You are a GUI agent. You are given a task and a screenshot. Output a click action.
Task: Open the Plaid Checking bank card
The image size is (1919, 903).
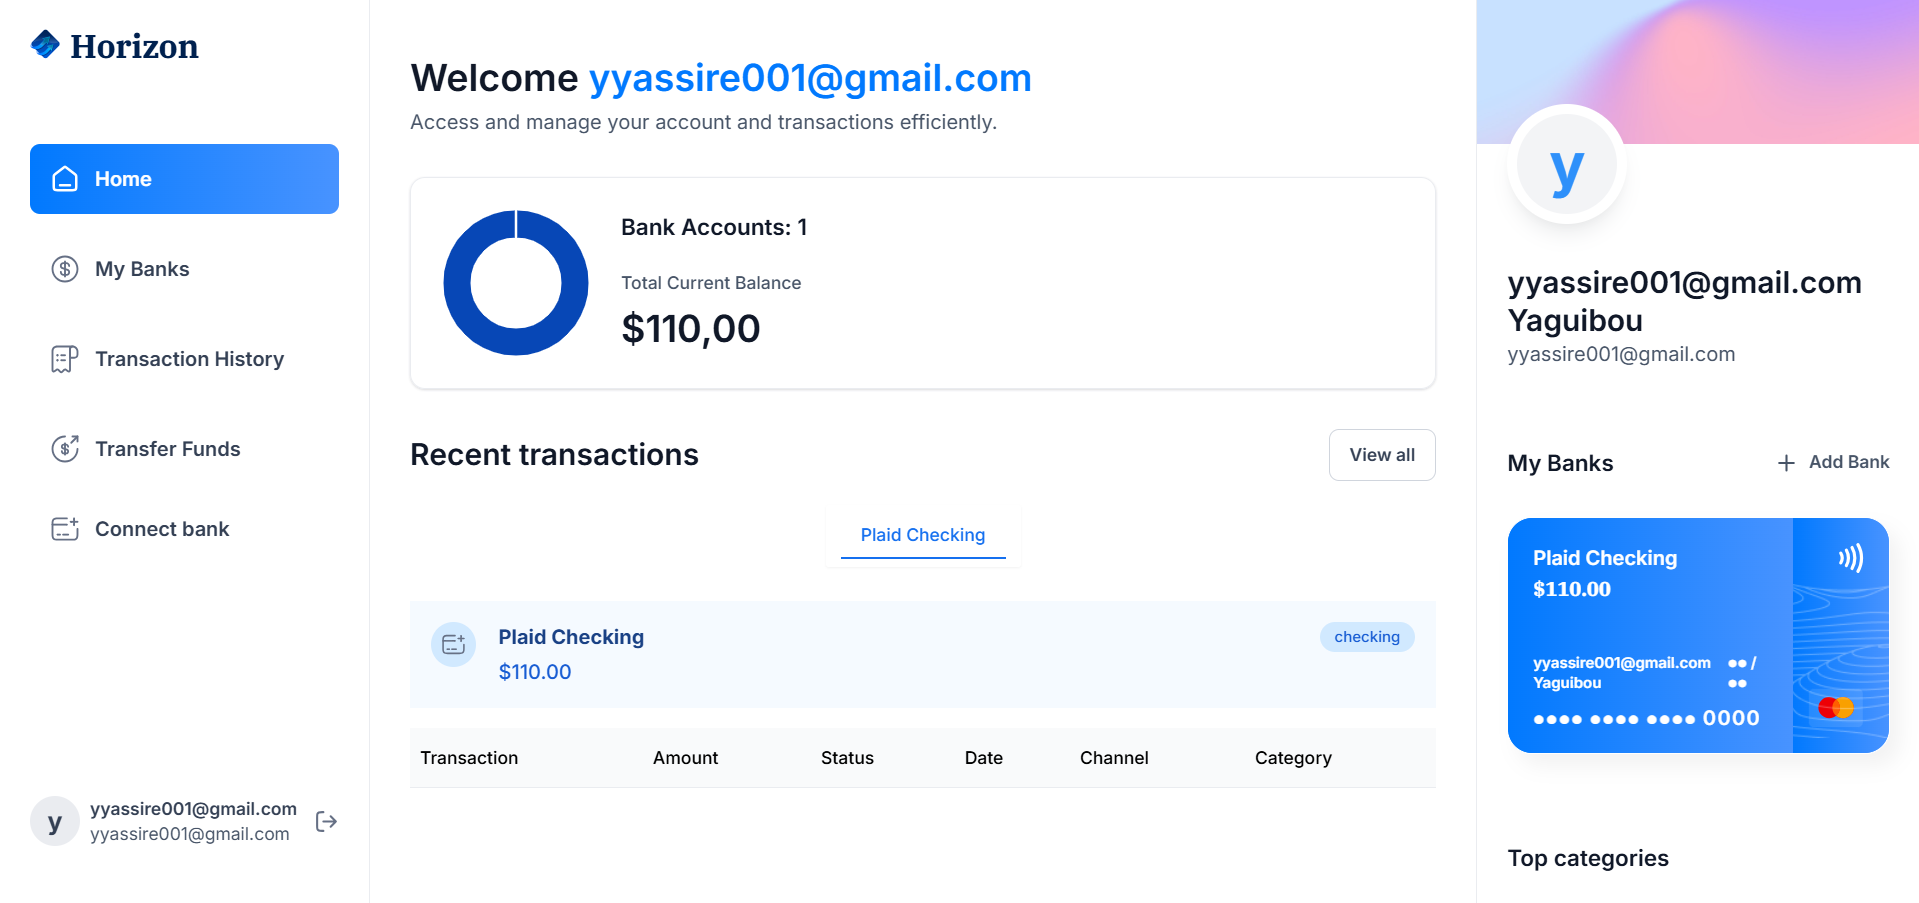1698,635
